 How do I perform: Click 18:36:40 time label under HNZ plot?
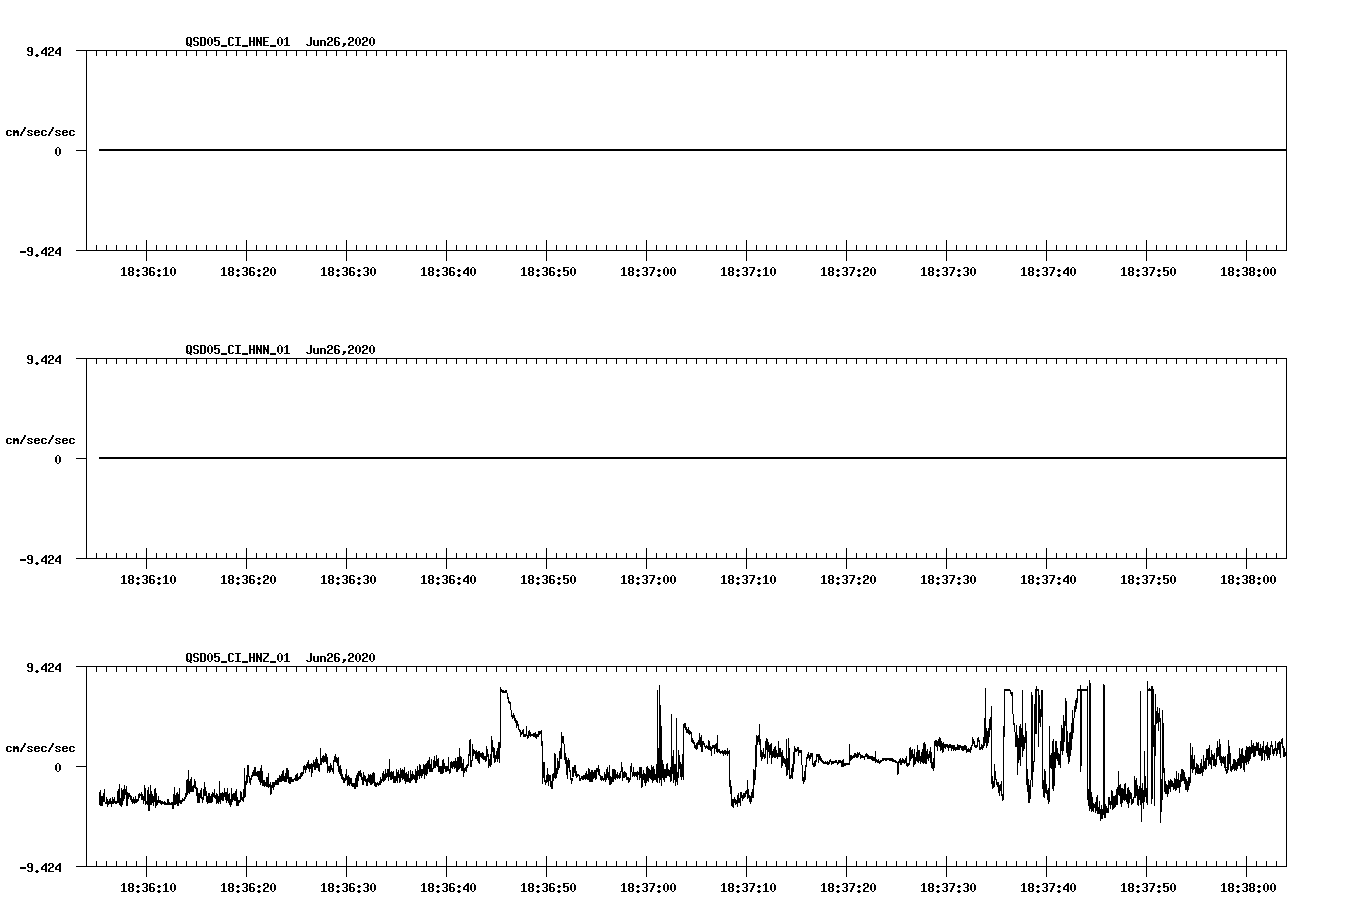(448, 888)
